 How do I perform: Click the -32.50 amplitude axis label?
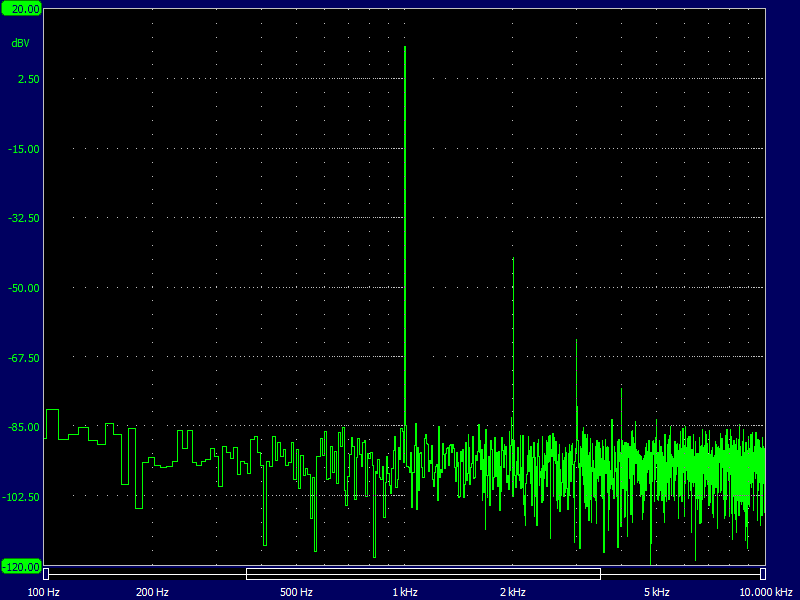tap(24, 218)
